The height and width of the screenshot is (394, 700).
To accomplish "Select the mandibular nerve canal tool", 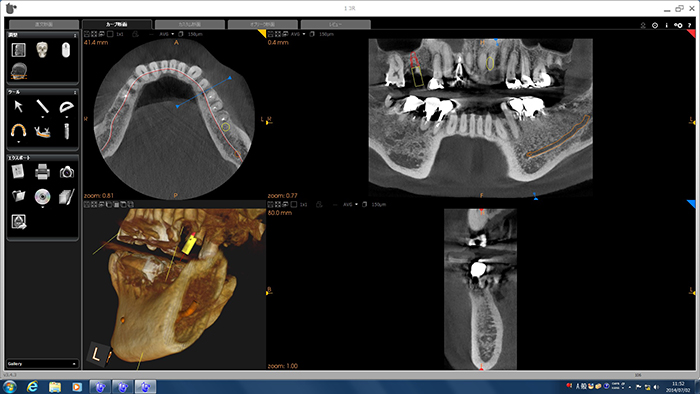I will tap(42, 131).
